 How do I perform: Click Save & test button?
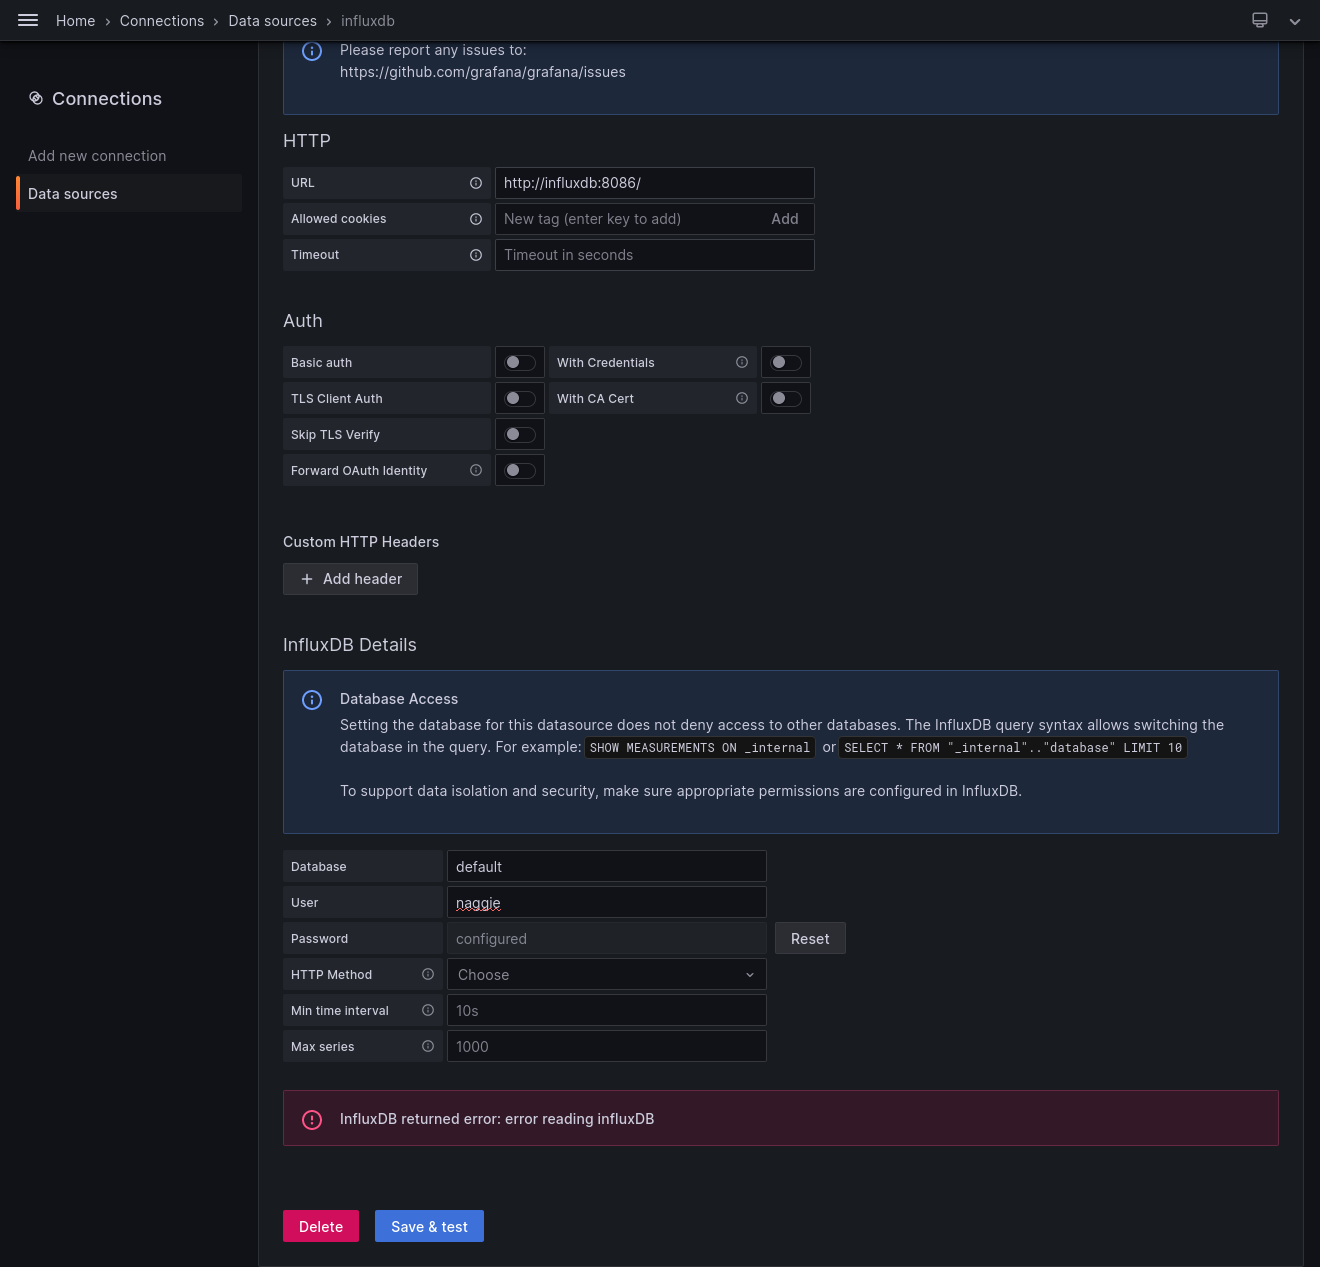pos(429,1227)
